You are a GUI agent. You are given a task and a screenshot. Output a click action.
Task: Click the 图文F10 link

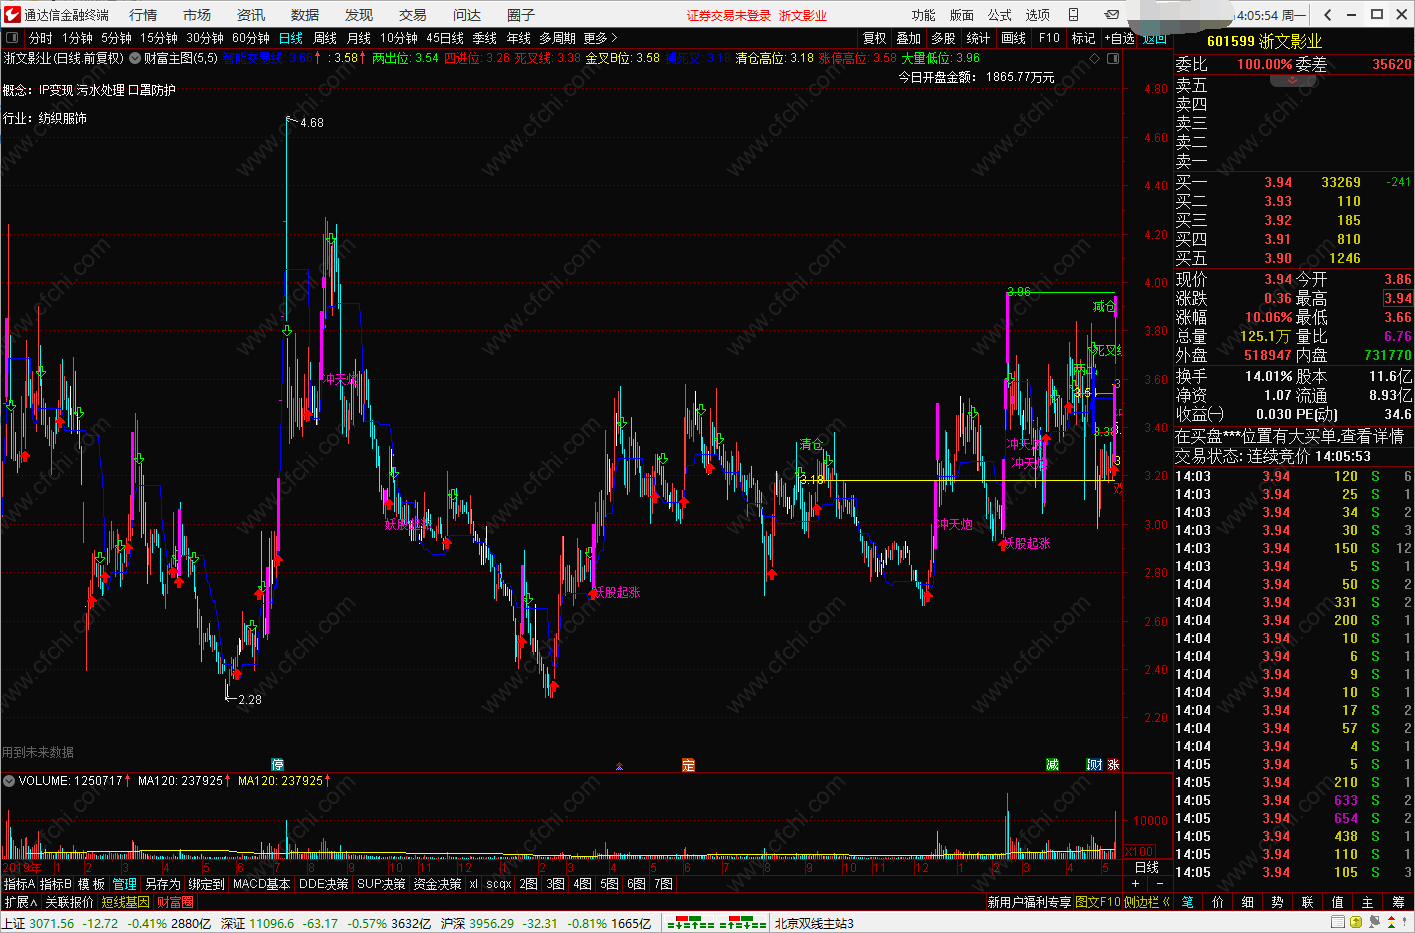click(1098, 902)
